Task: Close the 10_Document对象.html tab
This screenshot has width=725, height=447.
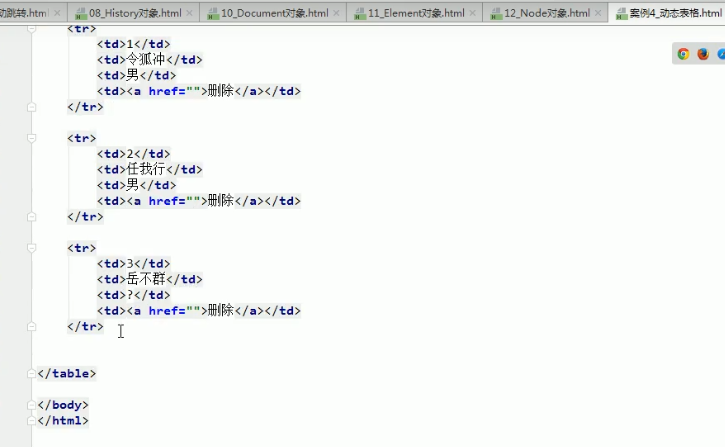Action: point(337,13)
